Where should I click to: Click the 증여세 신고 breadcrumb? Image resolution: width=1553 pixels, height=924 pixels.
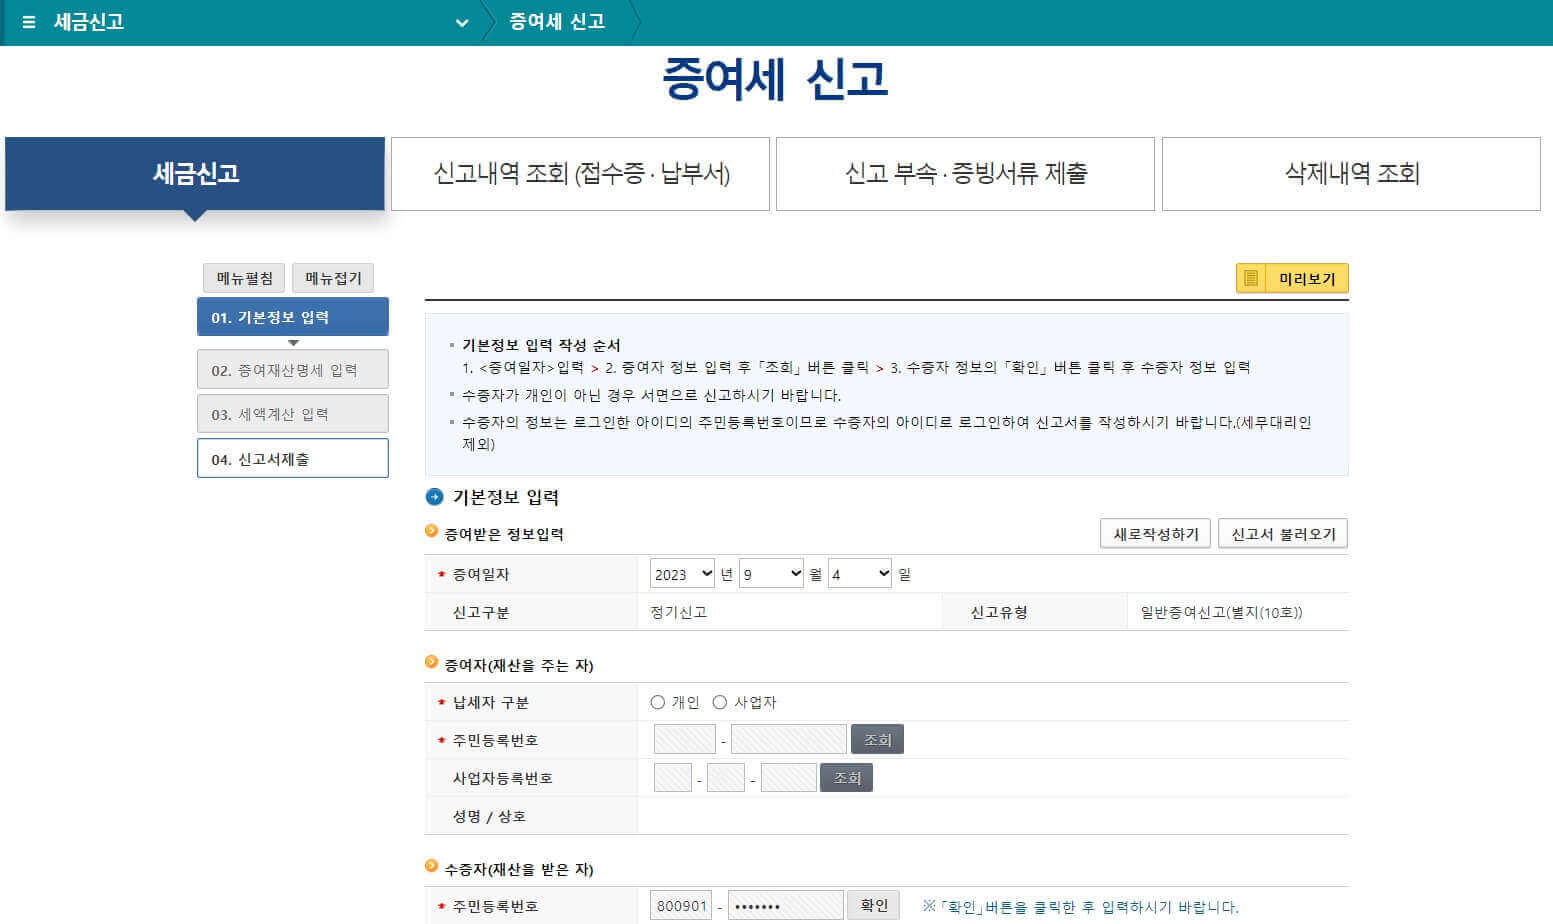[557, 22]
